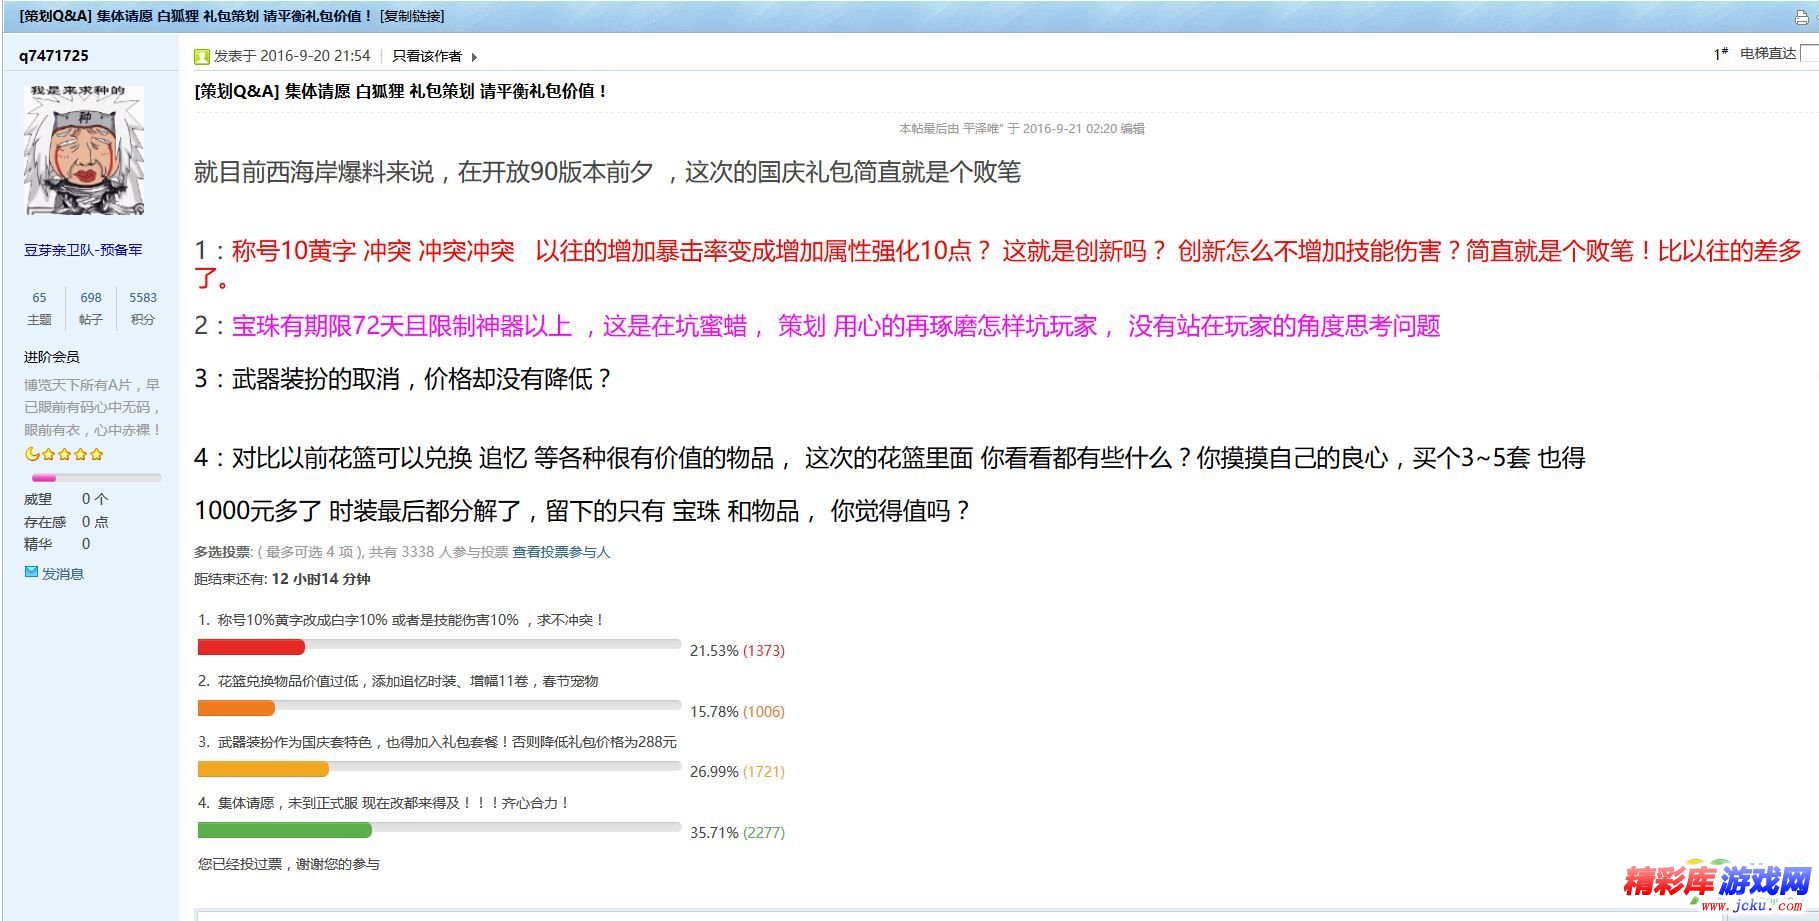
Task: Open the 698 帖子 count
Action: point(91,308)
